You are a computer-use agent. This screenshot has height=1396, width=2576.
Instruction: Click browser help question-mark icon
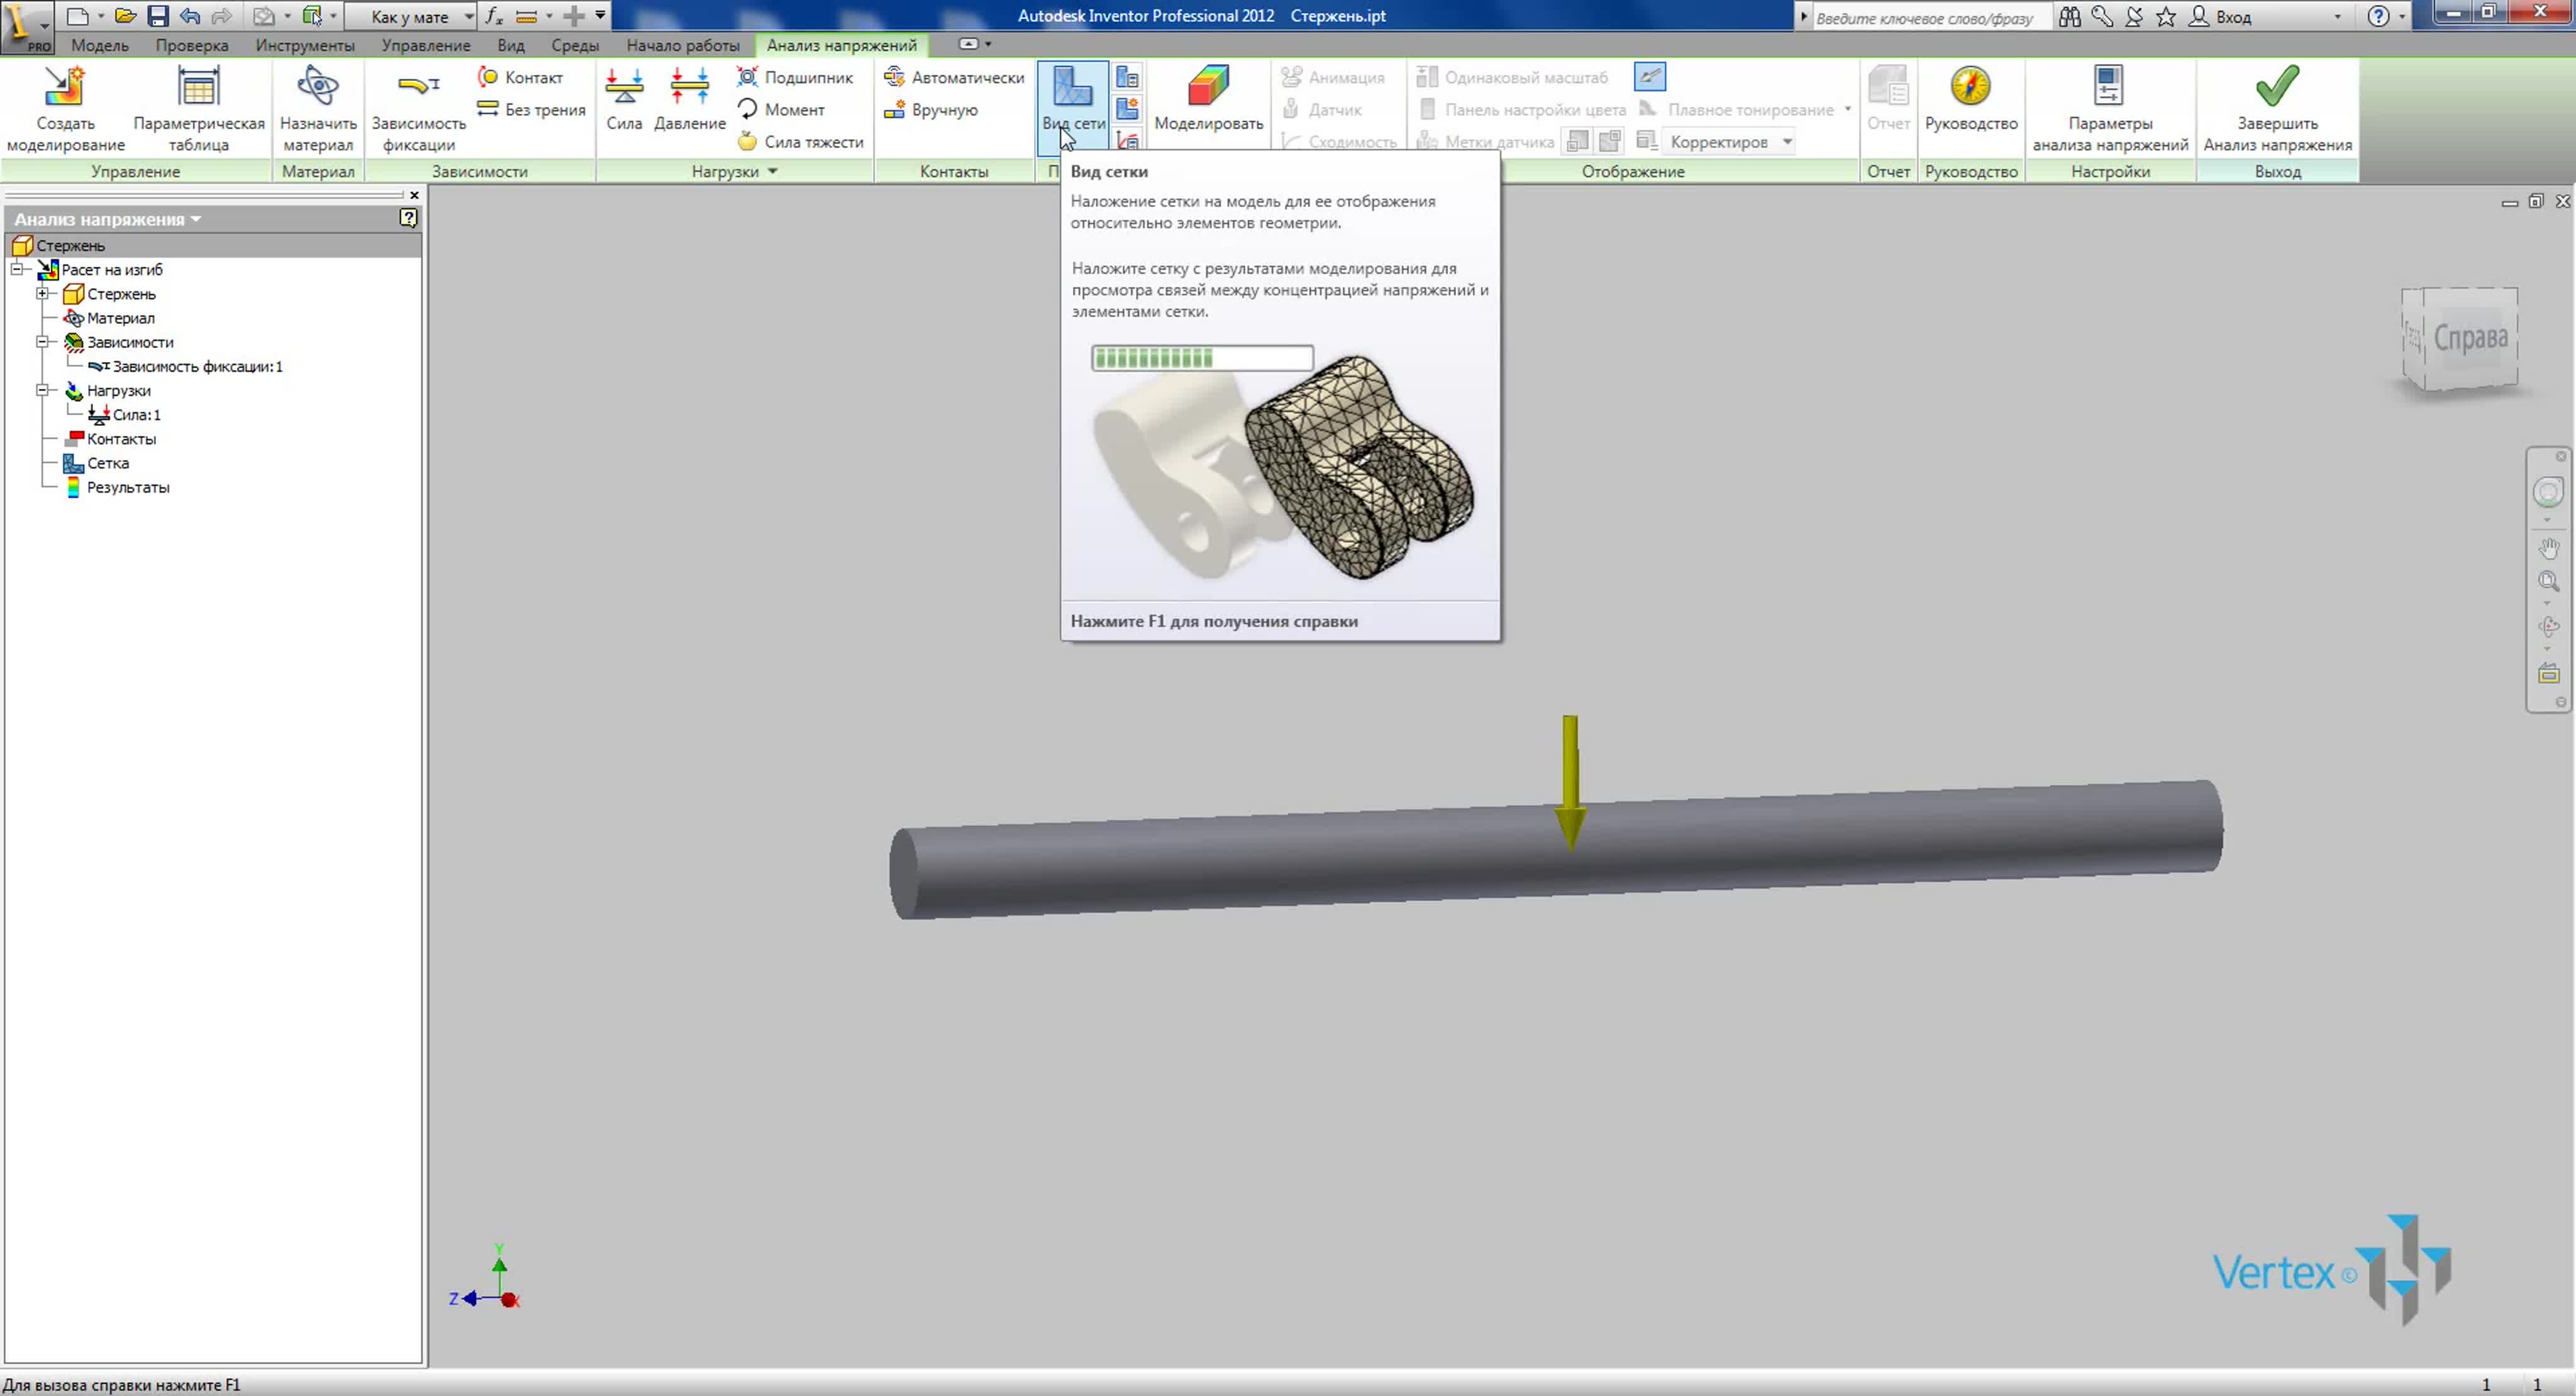point(408,218)
